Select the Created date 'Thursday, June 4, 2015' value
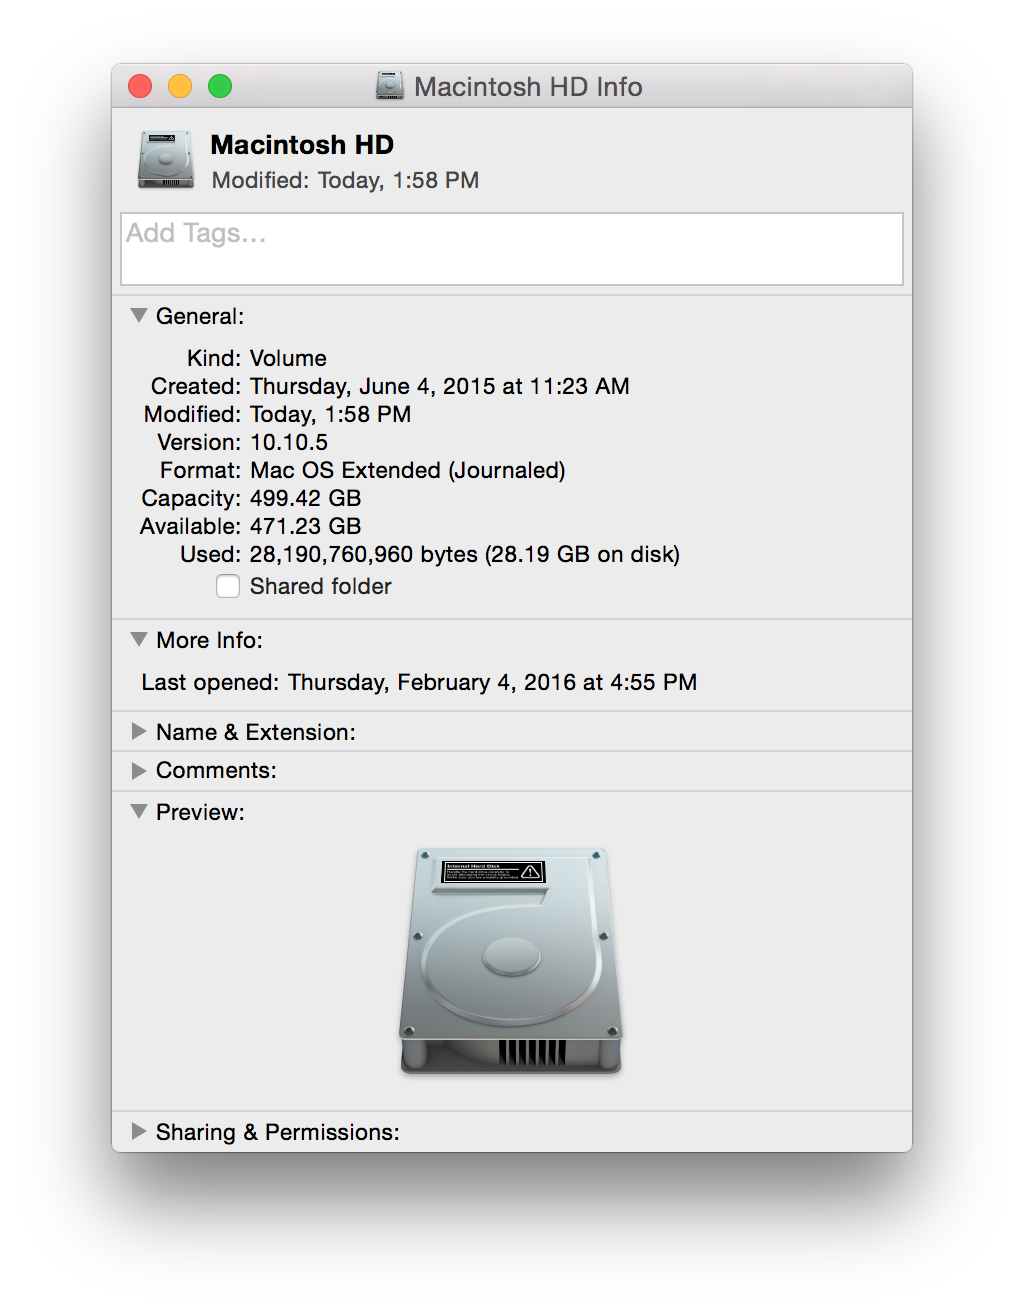 [x=440, y=386]
